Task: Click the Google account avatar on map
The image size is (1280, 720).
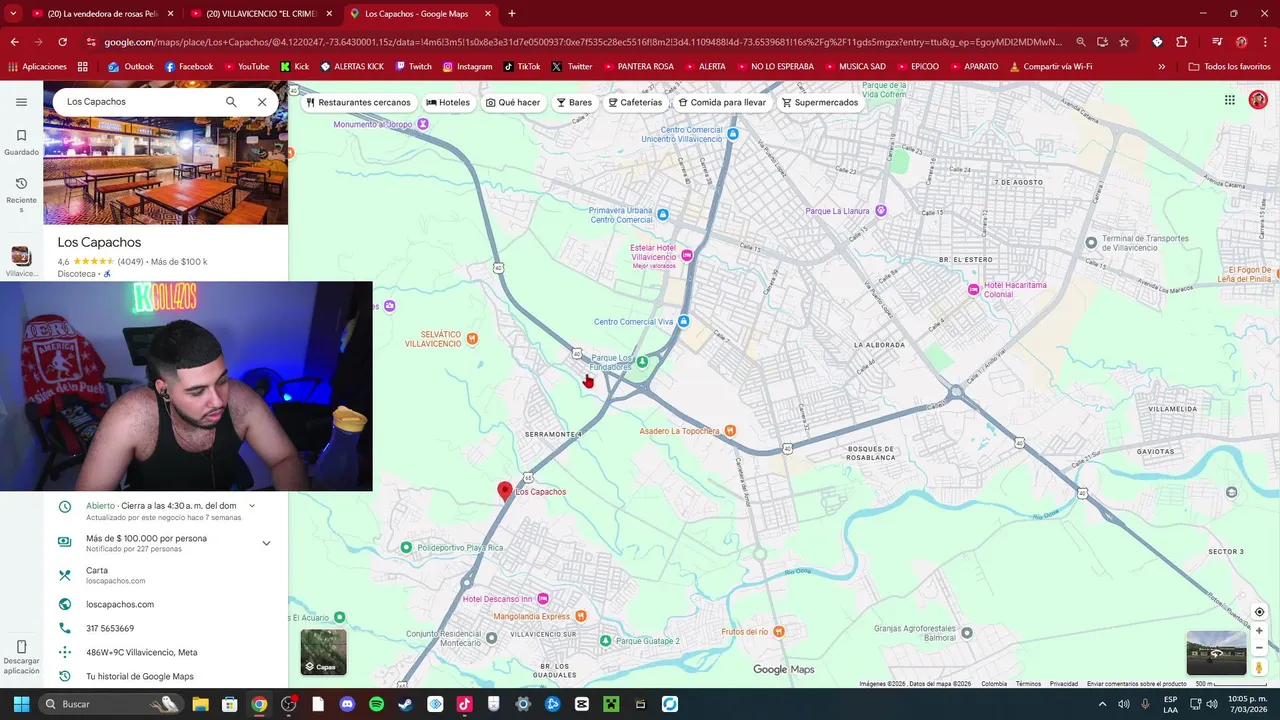Action: 1258,100
